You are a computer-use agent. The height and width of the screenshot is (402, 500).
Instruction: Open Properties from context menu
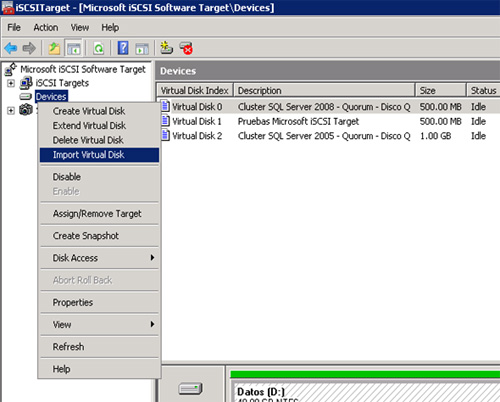[99, 302]
